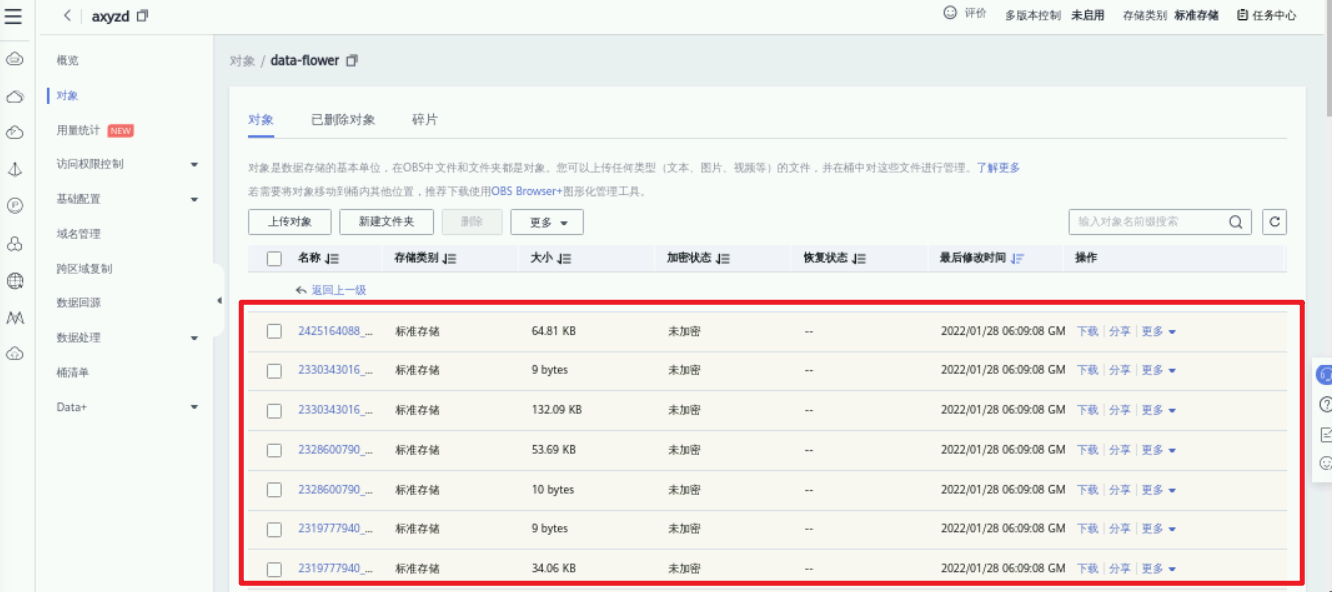The image size is (1332, 592).
Task: Open the three-lobed trefoil icon in left rail
Action: [x=15, y=244]
